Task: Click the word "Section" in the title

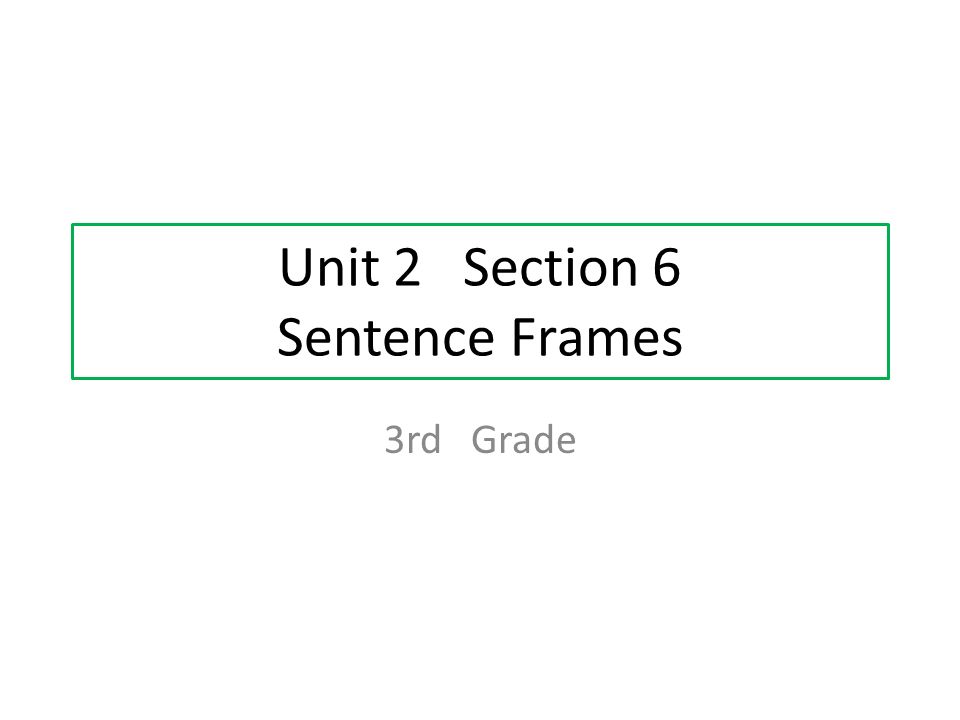Action: (550, 268)
